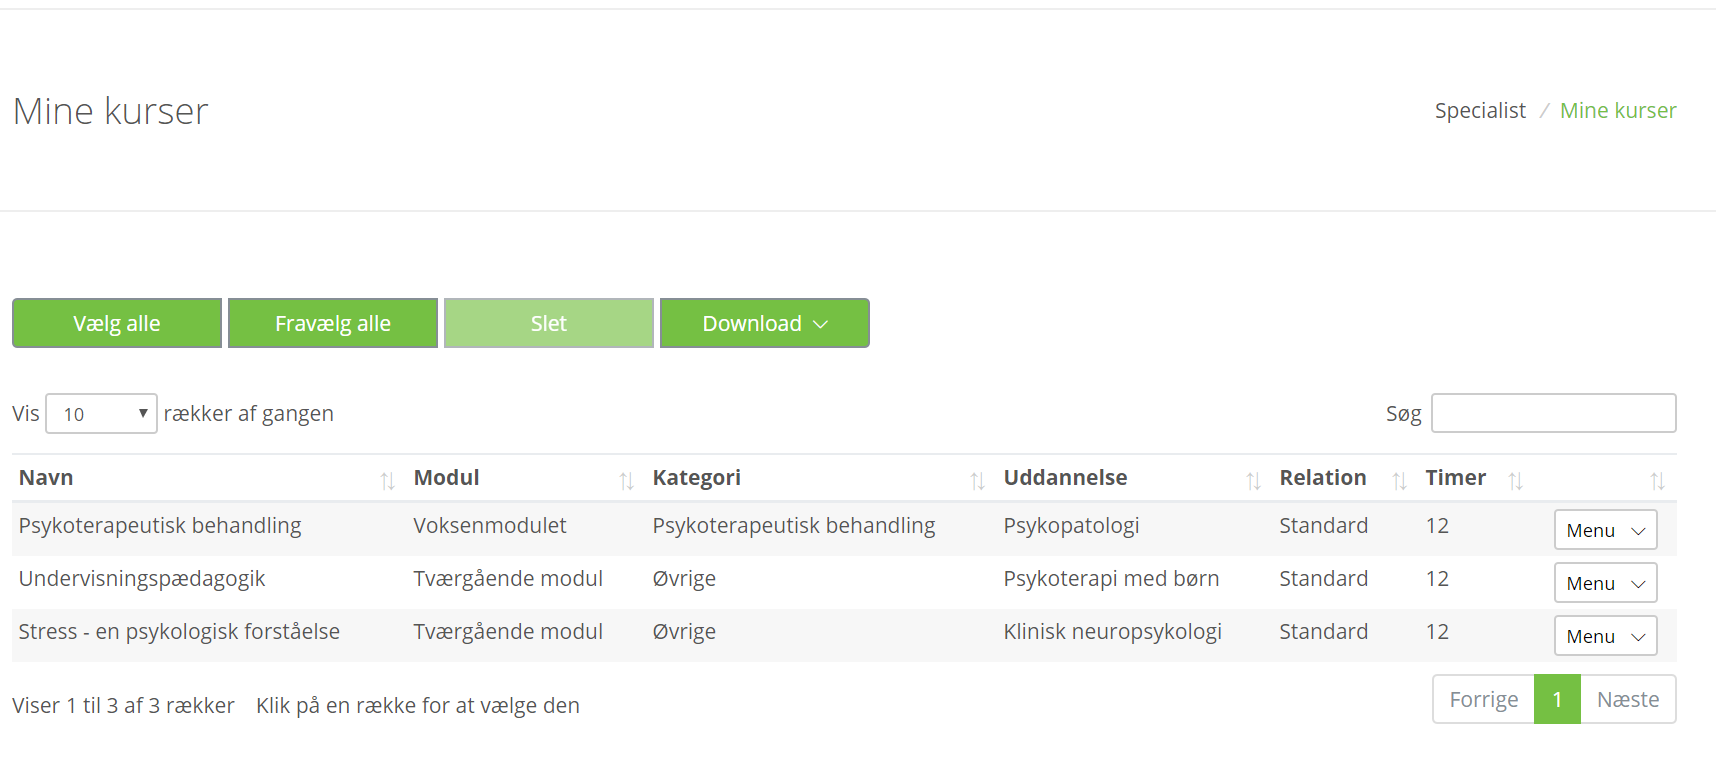Select the Undervisningspædagogik table row

pyautogui.click(x=142, y=579)
